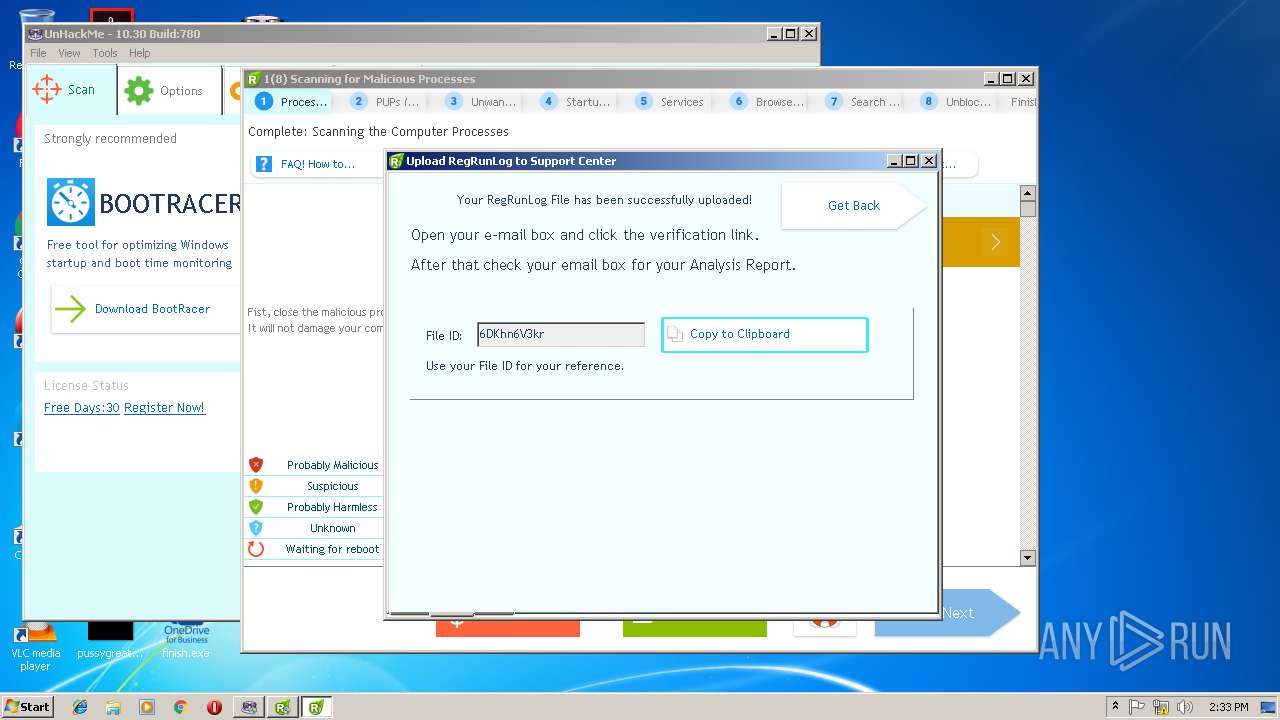Click the BootRacer stopwatch logo icon
The image size is (1280, 720).
click(x=71, y=202)
